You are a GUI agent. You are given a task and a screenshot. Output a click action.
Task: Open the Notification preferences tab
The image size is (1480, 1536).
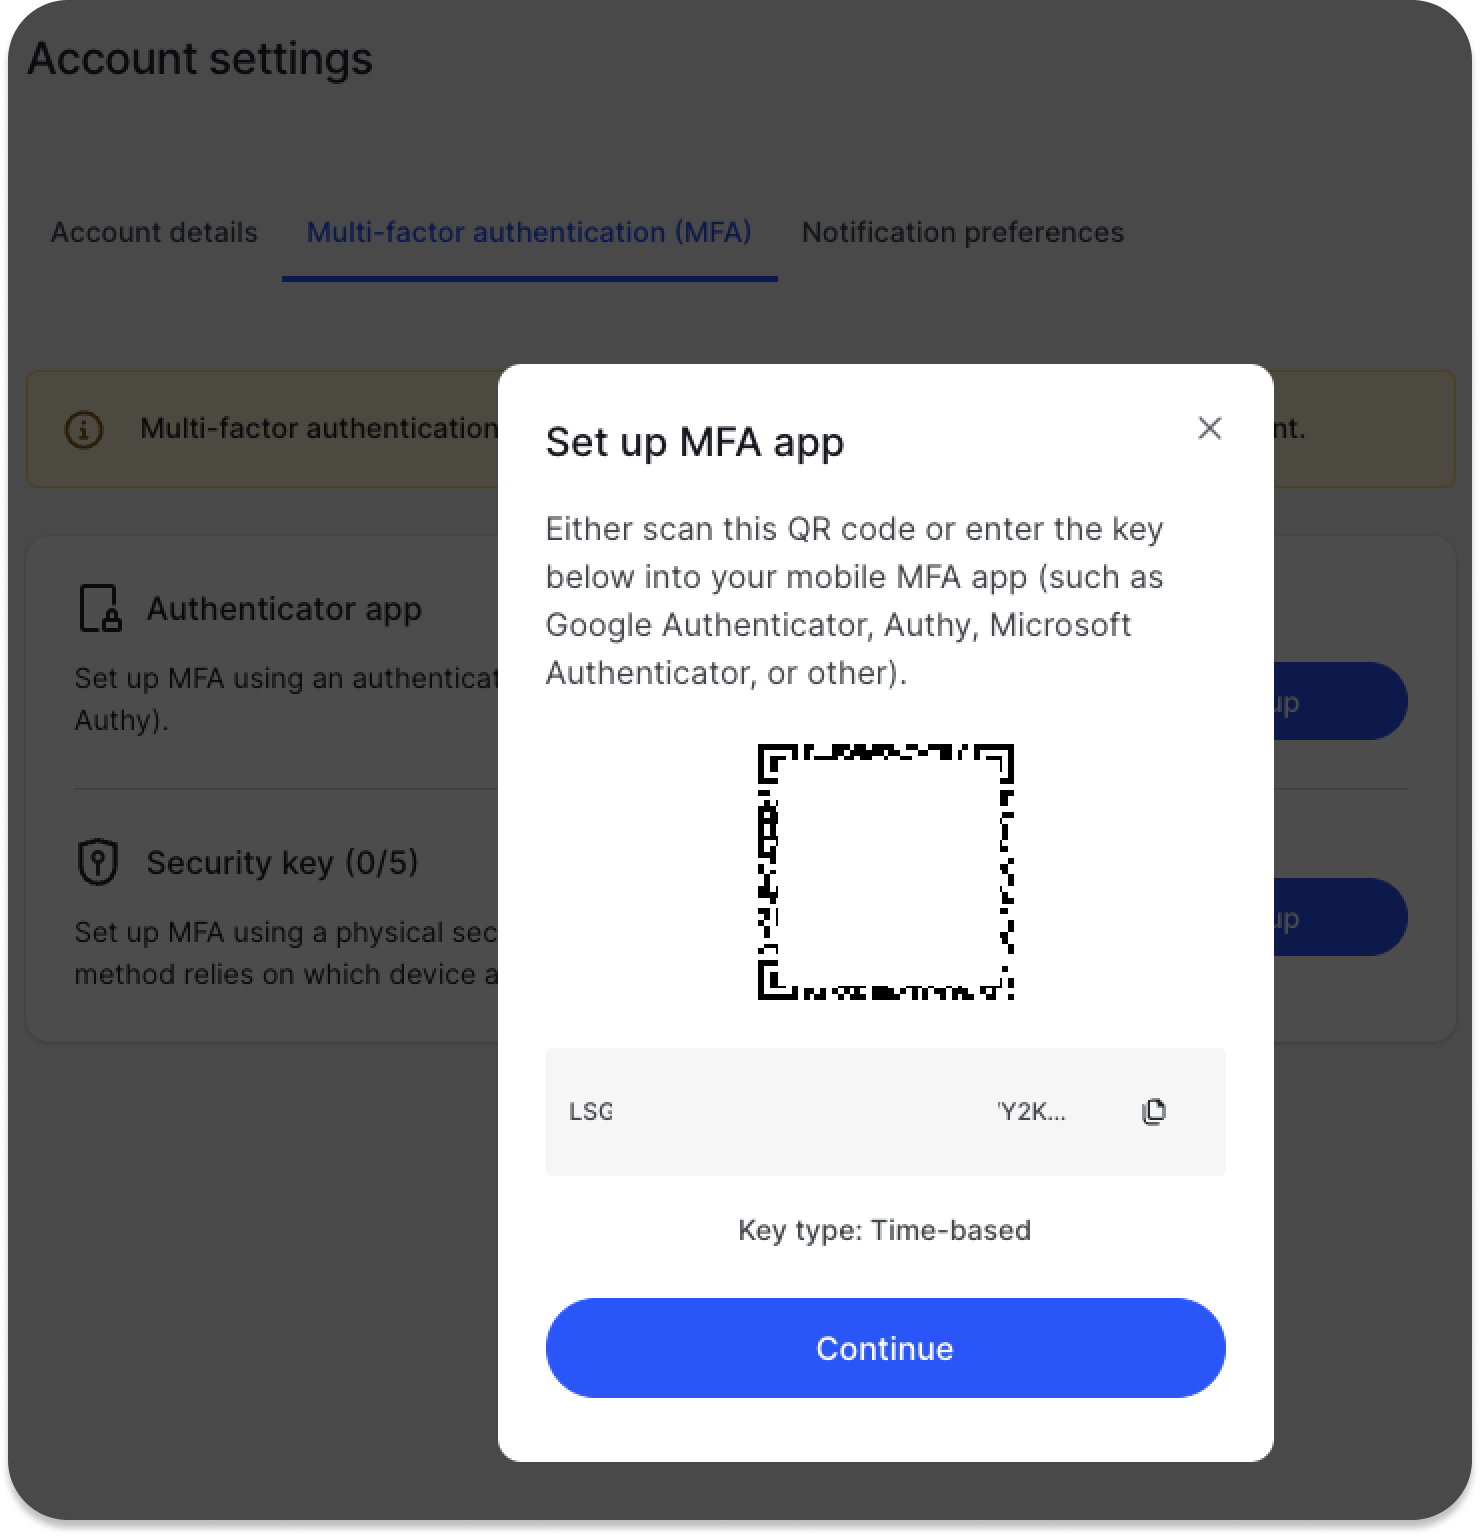pos(962,232)
